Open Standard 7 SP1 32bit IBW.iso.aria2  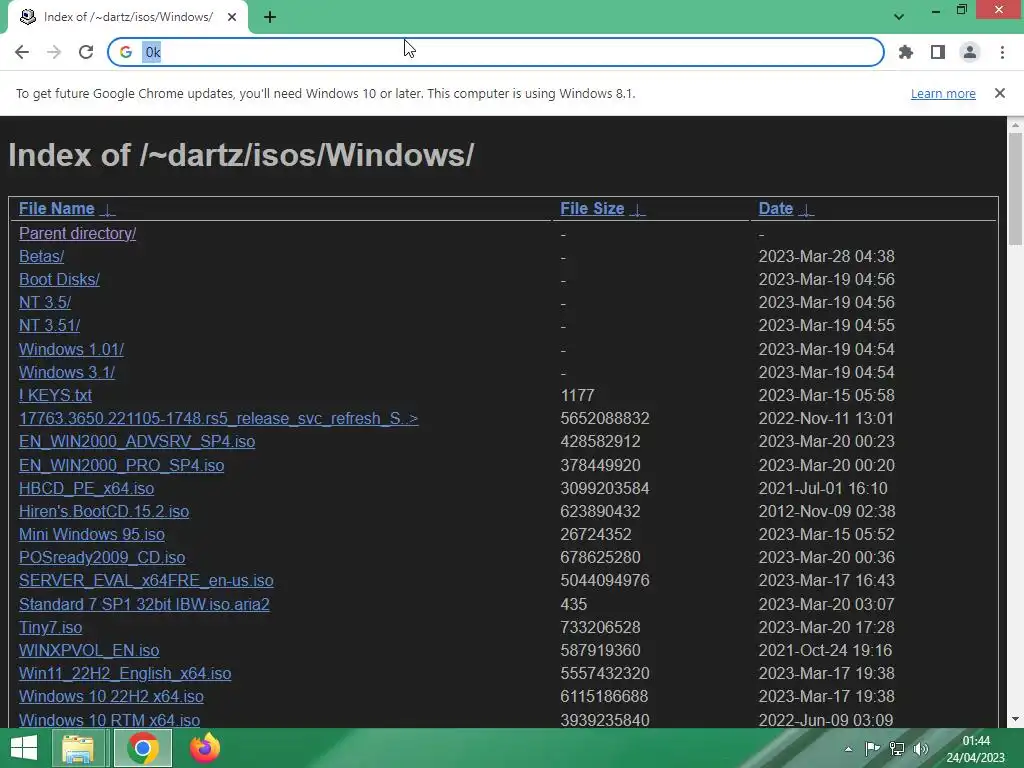[x=144, y=604]
